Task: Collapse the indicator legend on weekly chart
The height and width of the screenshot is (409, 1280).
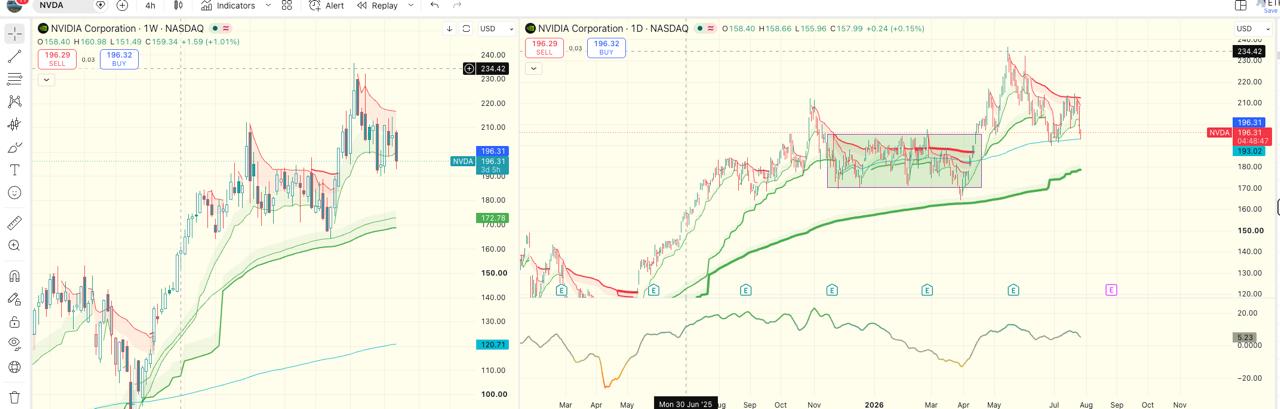Action: pyautogui.click(x=46, y=79)
